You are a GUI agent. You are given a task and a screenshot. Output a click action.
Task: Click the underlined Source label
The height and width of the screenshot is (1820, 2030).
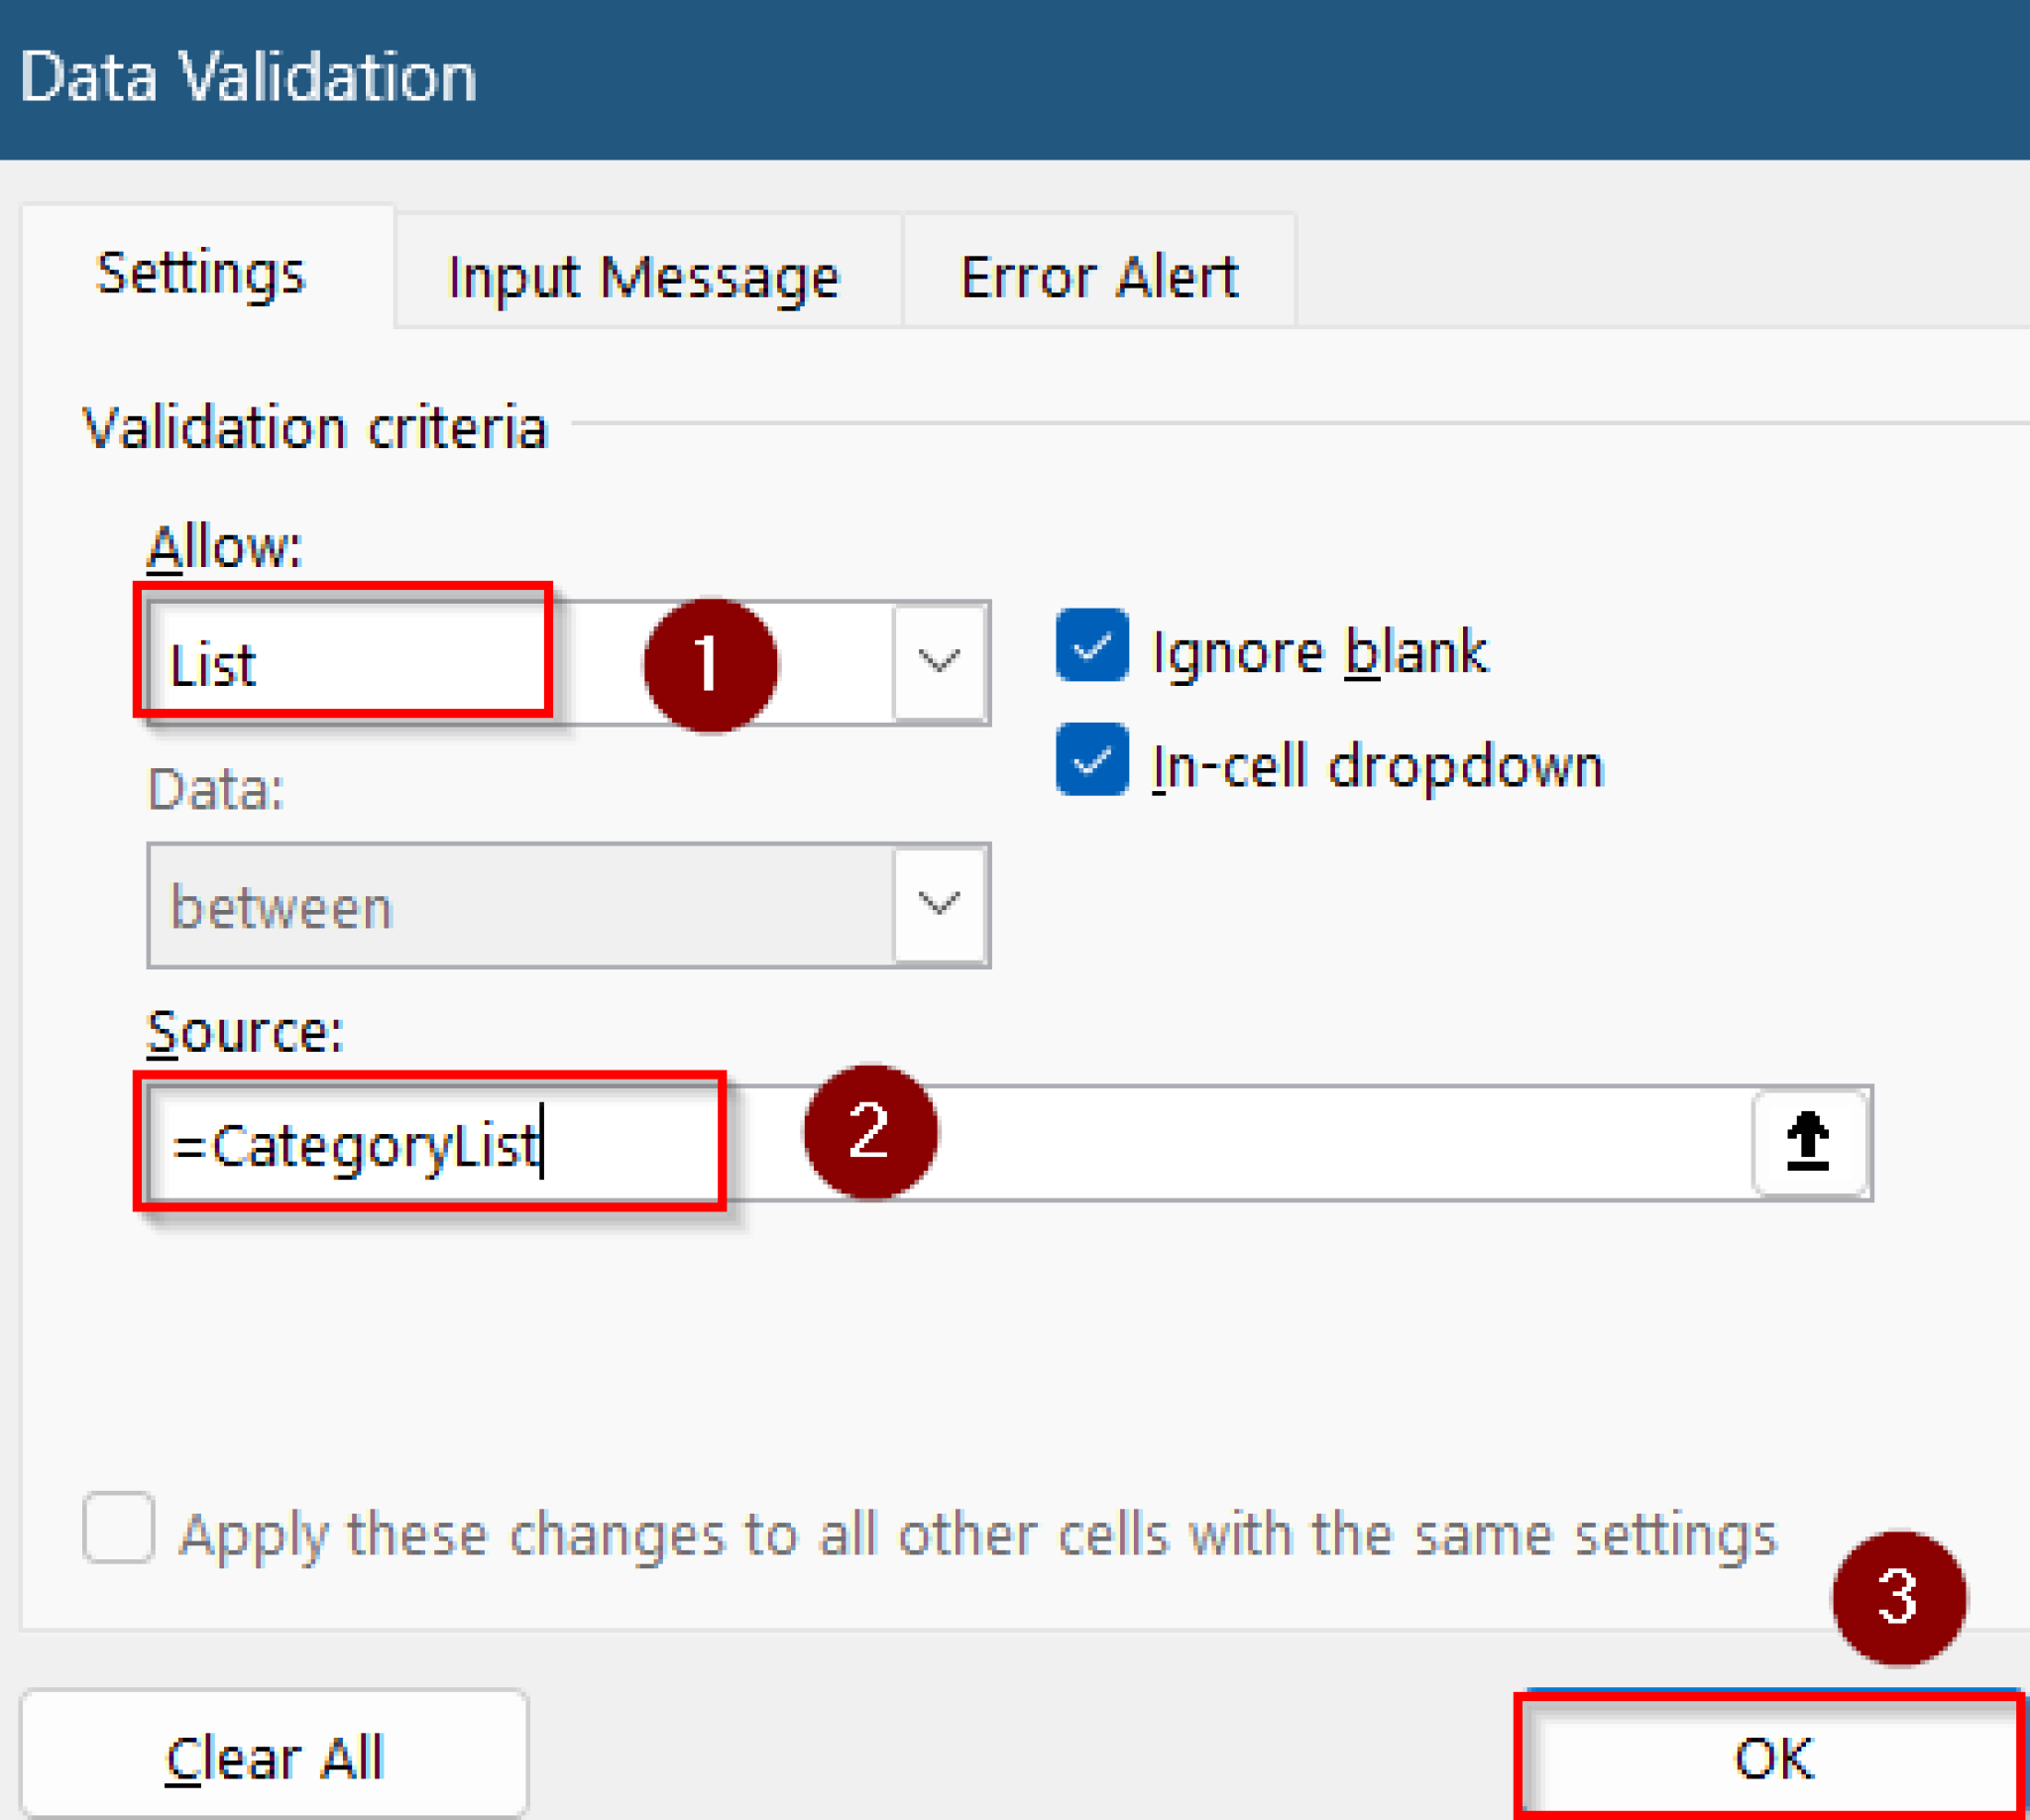(244, 1032)
